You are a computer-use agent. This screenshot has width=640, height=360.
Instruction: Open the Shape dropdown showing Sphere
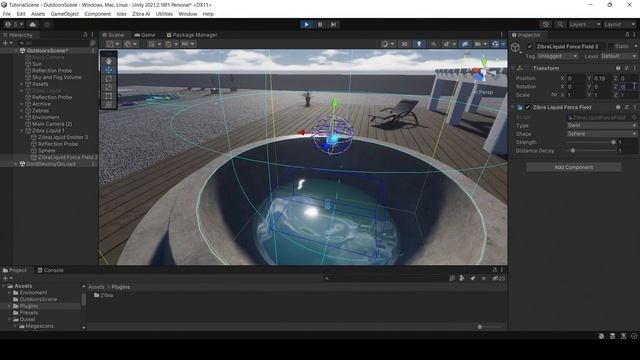[602, 134]
